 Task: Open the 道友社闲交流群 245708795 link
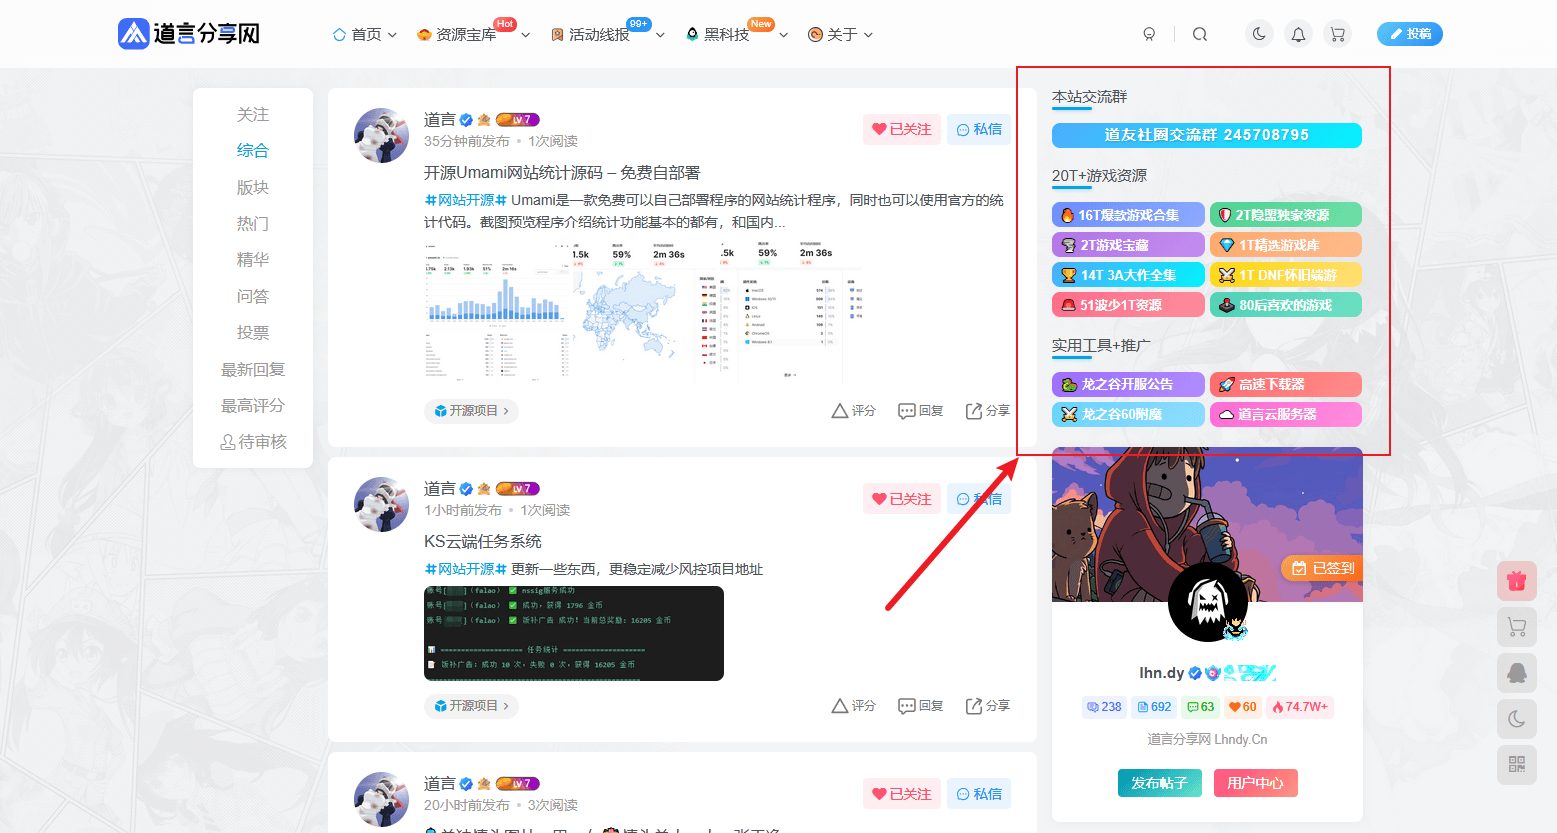coord(1206,135)
